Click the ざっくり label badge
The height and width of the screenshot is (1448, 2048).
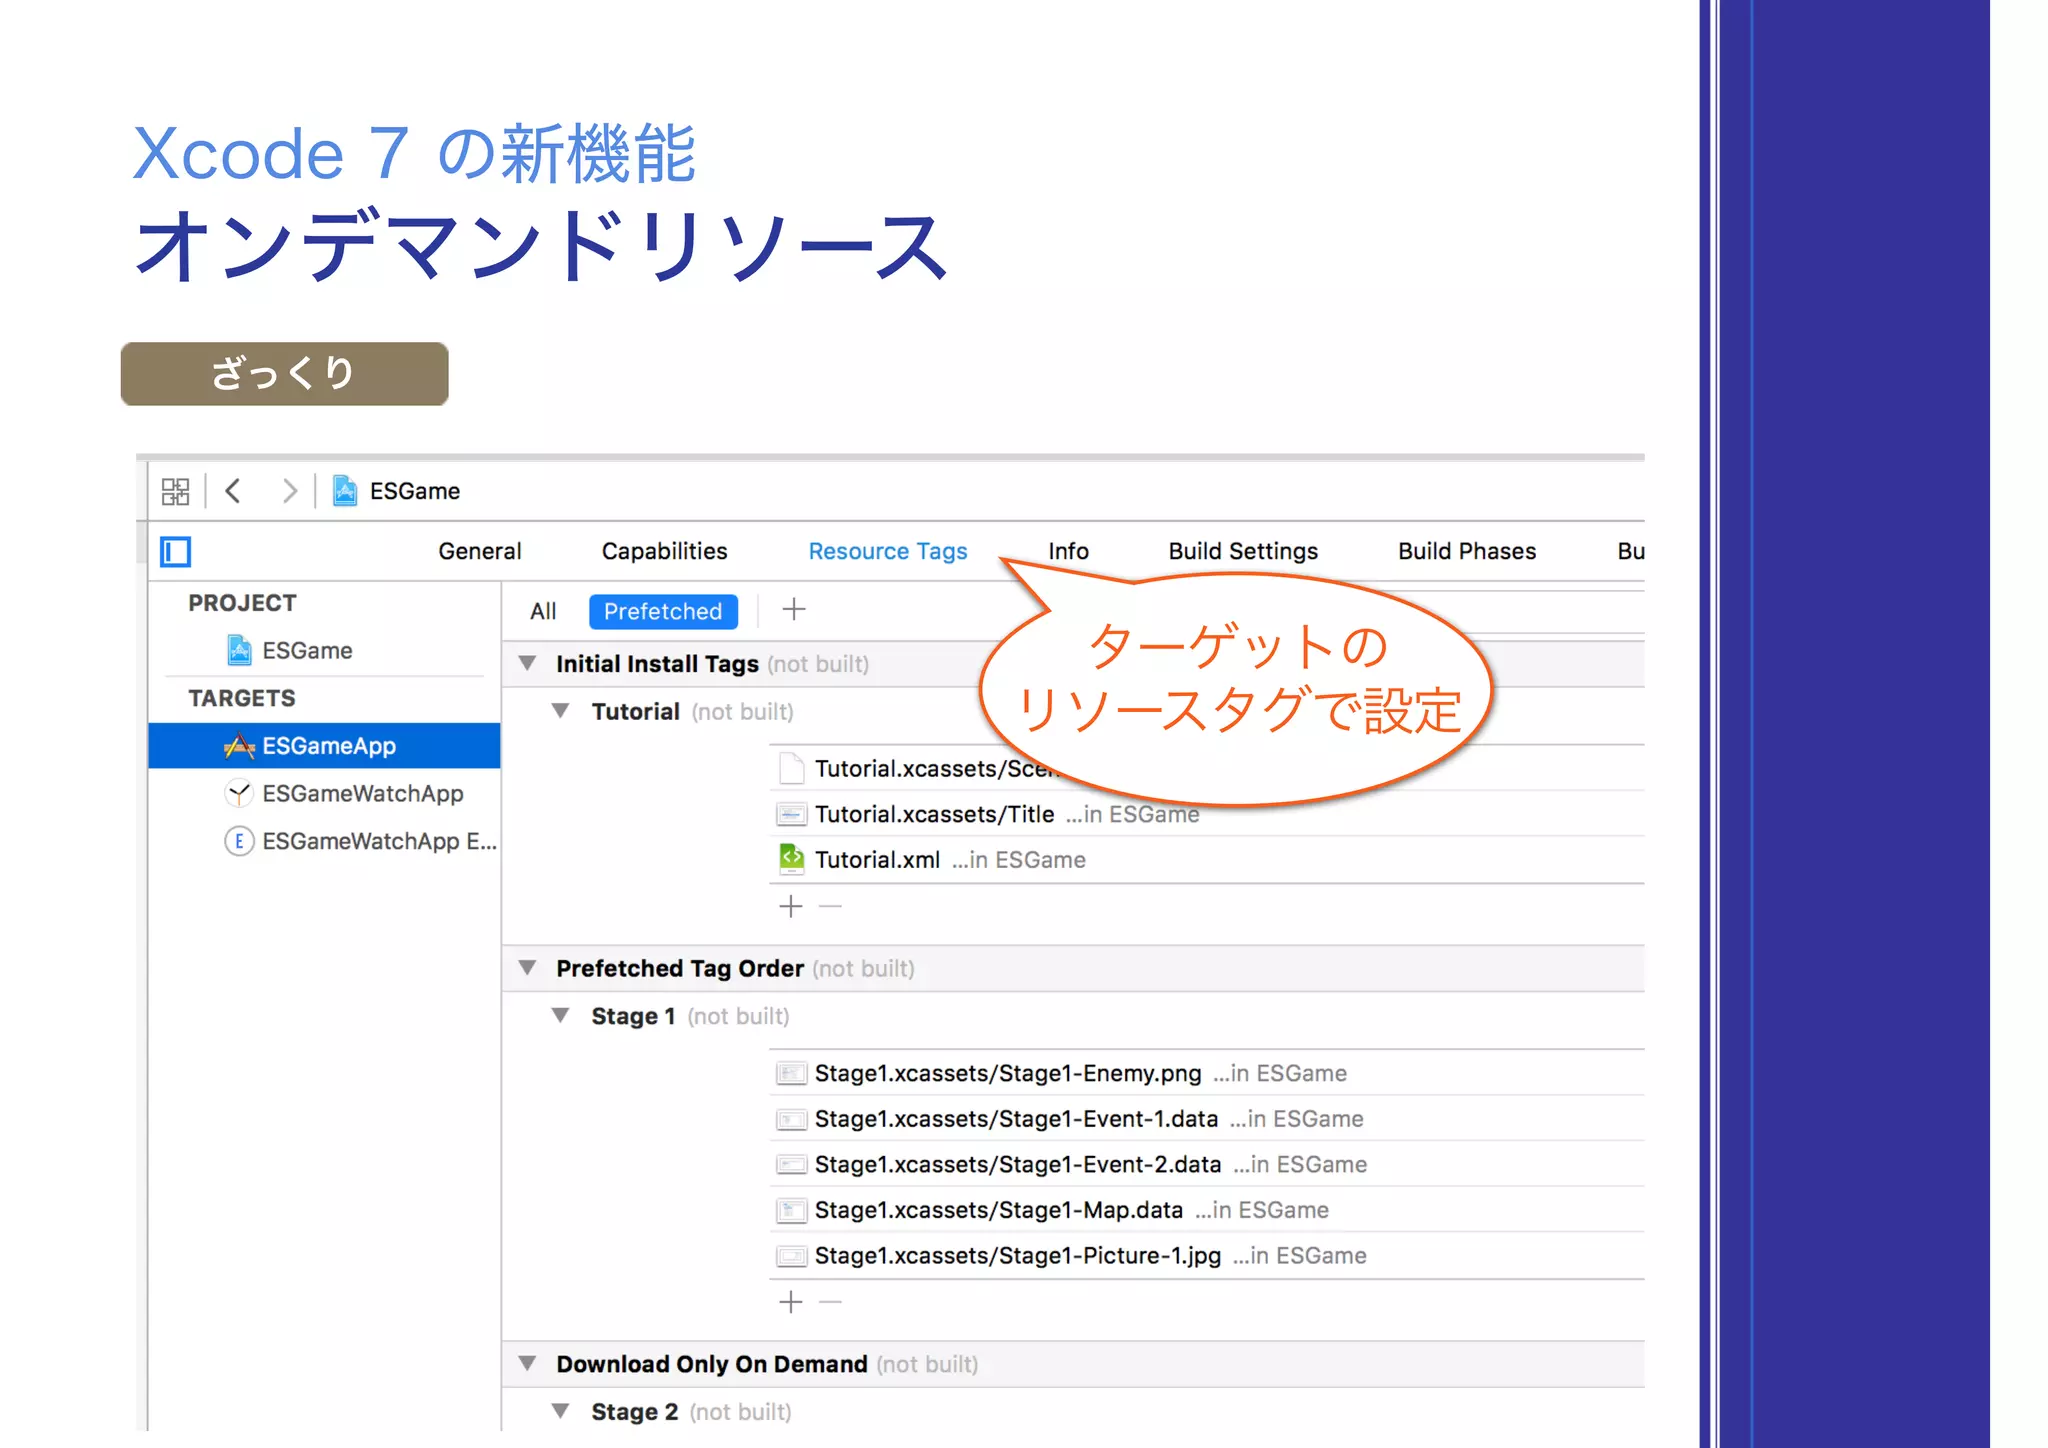[284, 373]
